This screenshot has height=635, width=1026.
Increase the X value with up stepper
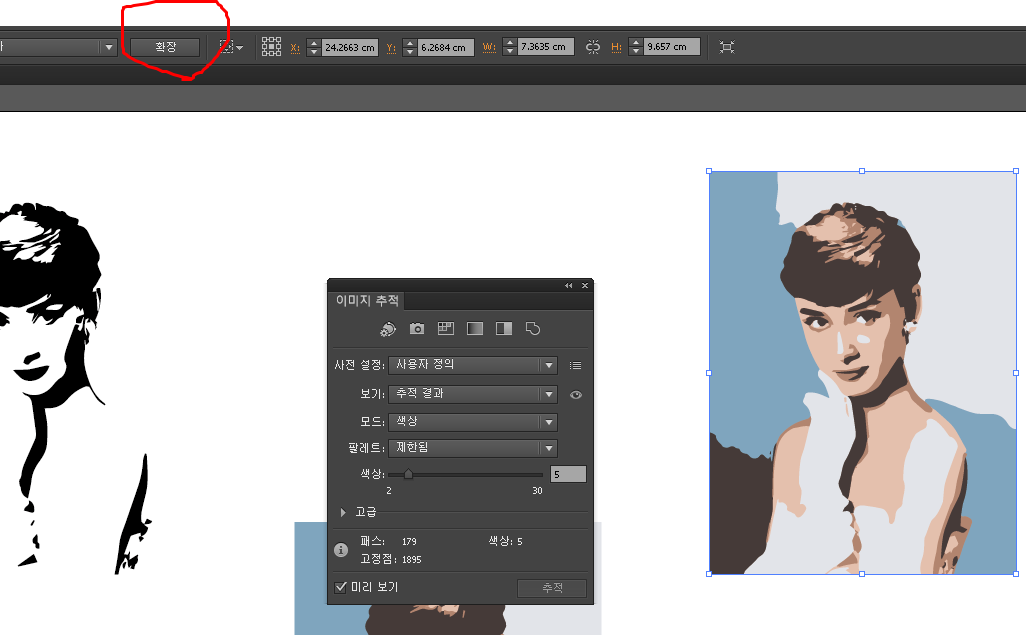tap(314, 43)
